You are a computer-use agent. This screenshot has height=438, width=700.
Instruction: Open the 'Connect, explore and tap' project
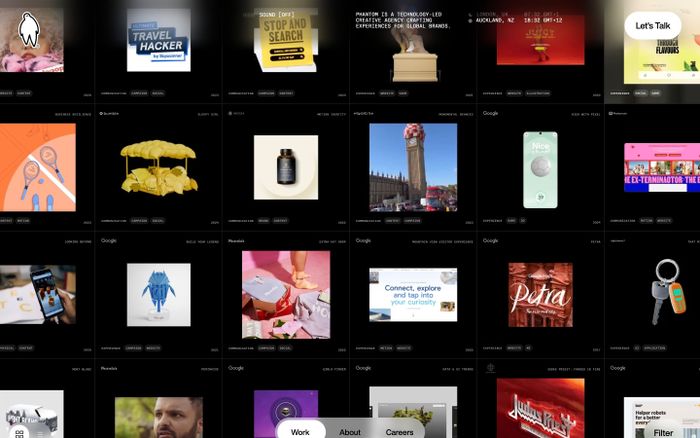pos(412,294)
